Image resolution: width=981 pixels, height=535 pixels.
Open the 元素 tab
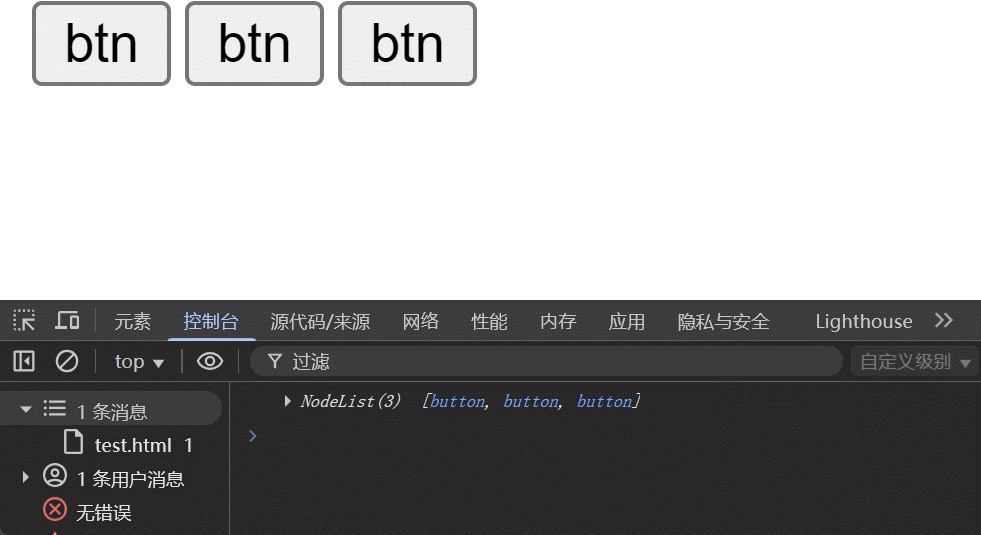(x=133, y=321)
